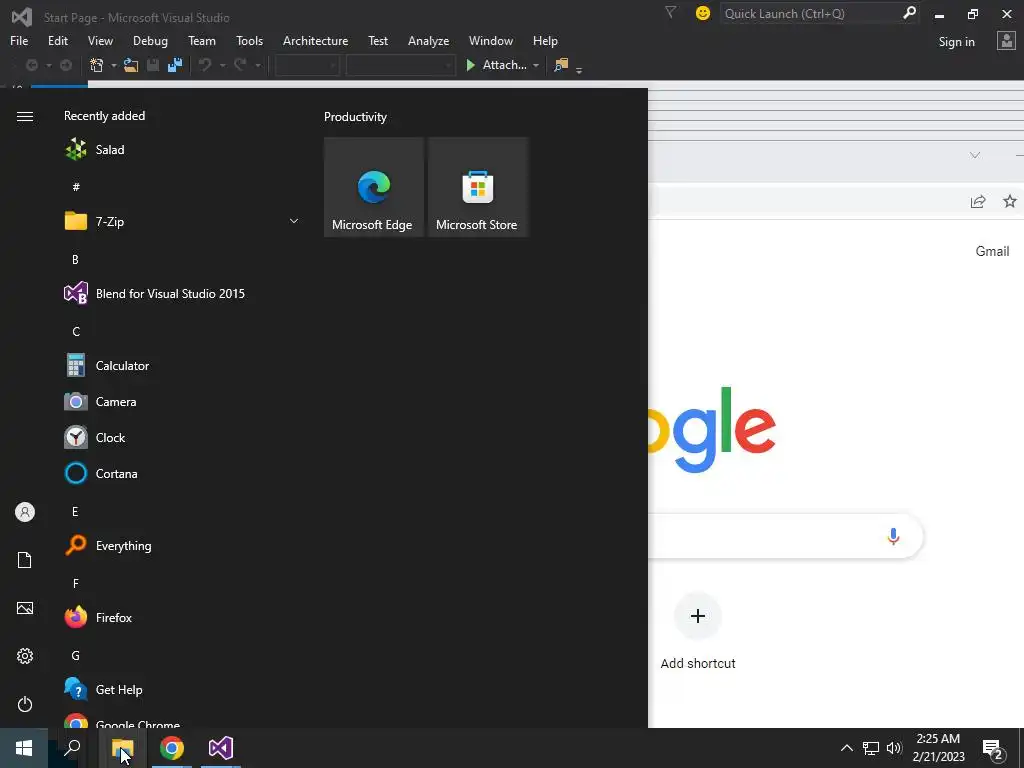Open the Architecture menu
The height and width of the screenshot is (768, 1024).
pos(315,40)
